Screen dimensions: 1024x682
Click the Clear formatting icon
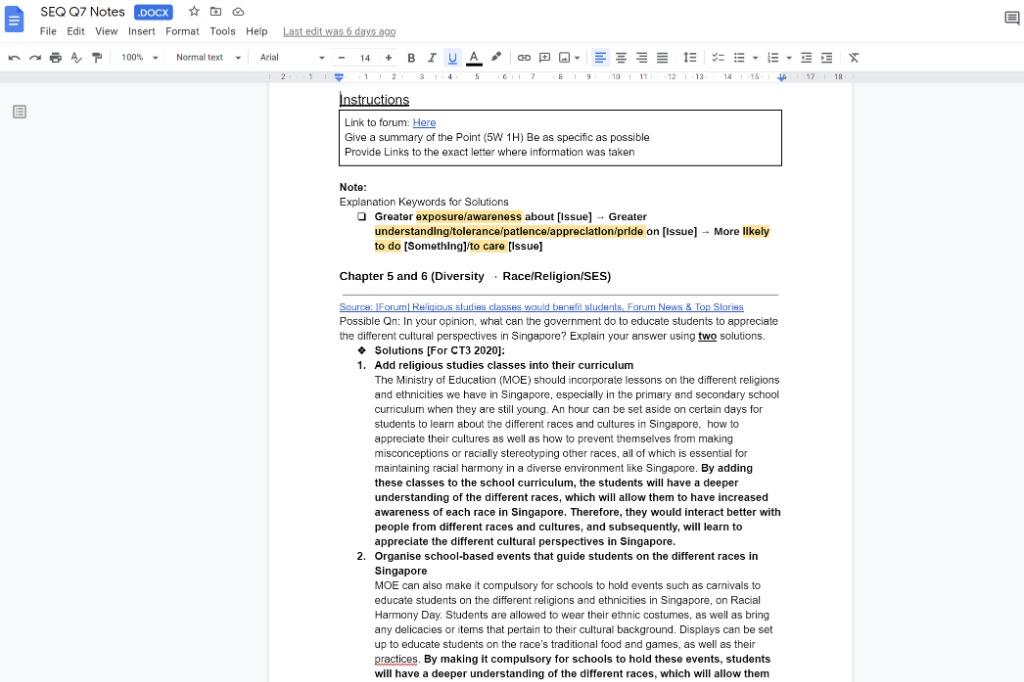pyautogui.click(x=853, y=57)
